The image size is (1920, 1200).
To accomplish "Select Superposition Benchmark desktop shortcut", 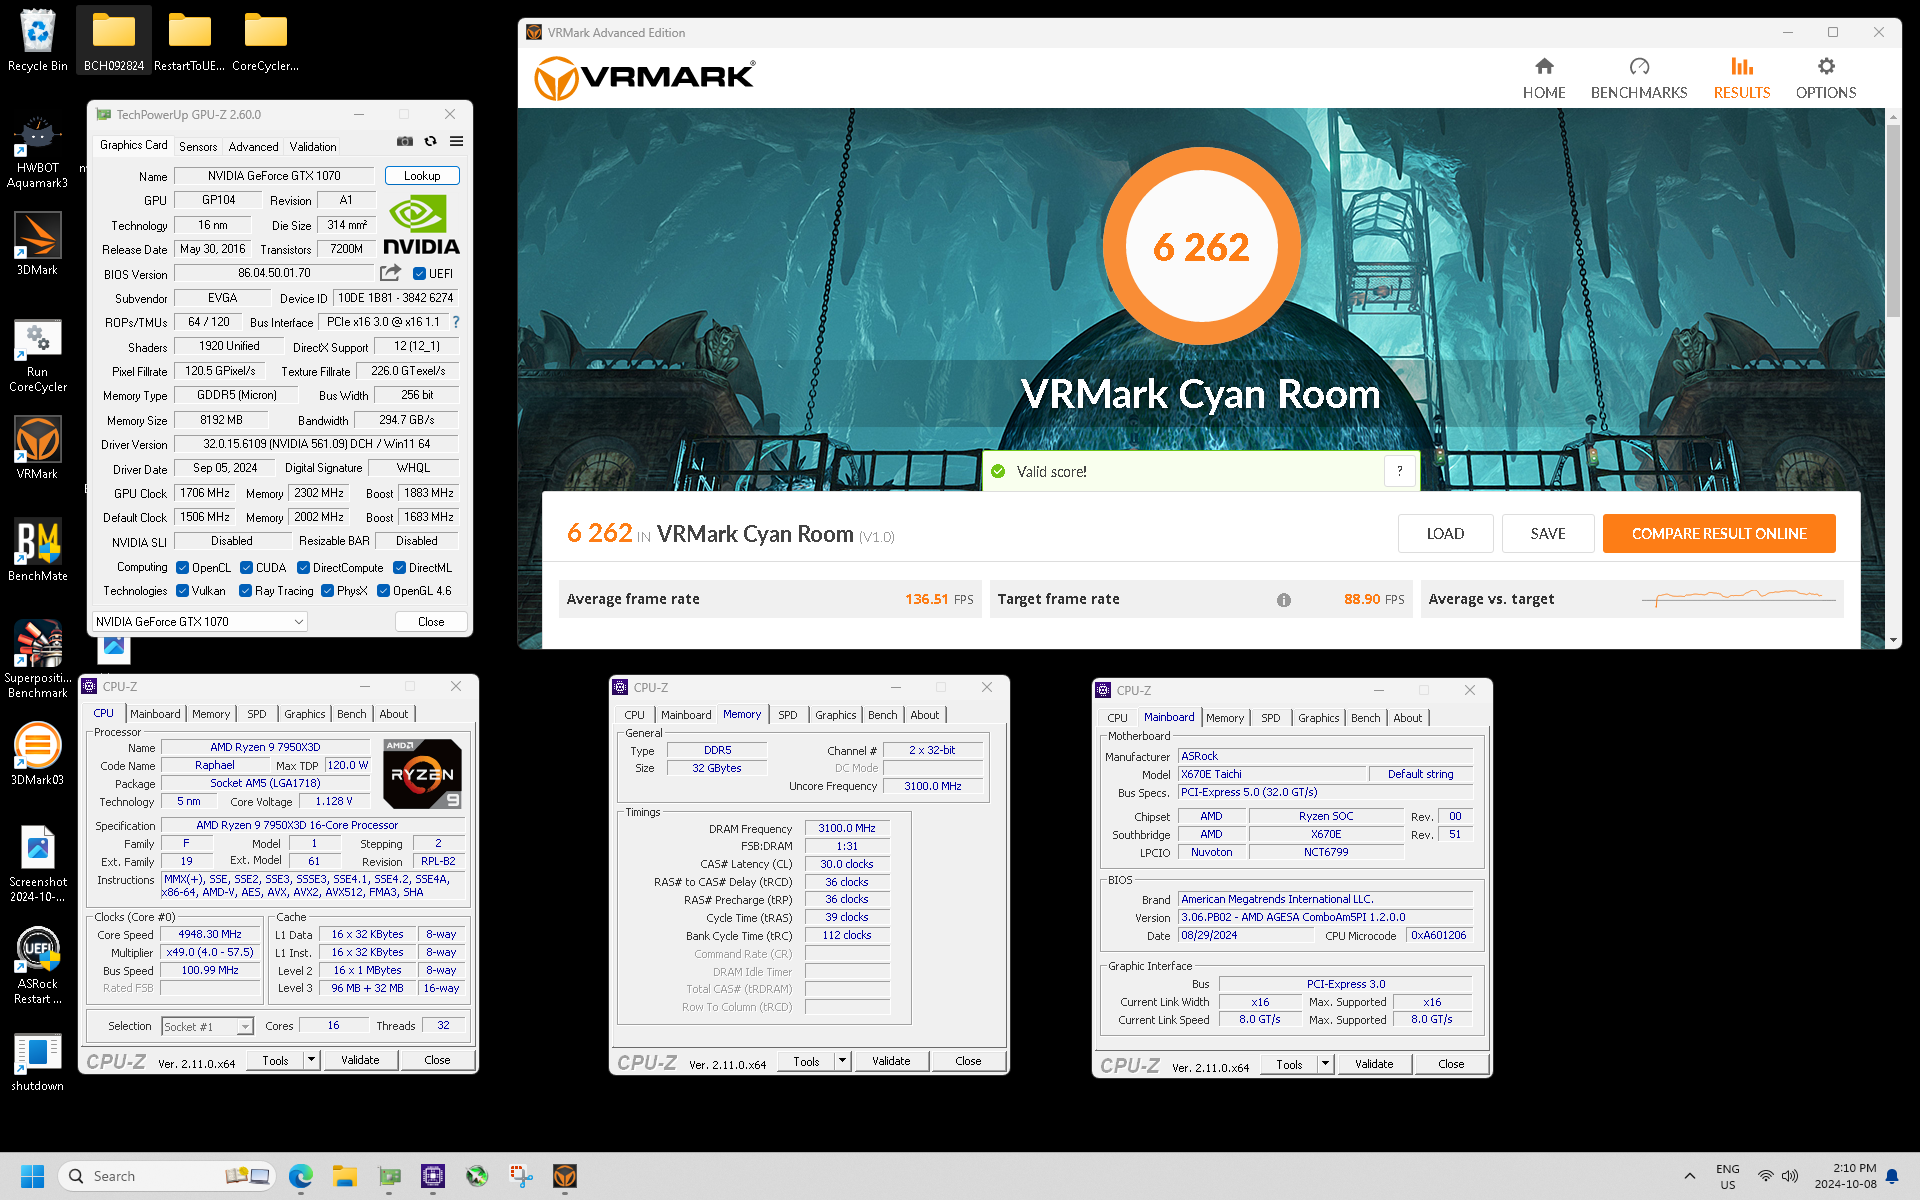I will (x=38, y=658).
